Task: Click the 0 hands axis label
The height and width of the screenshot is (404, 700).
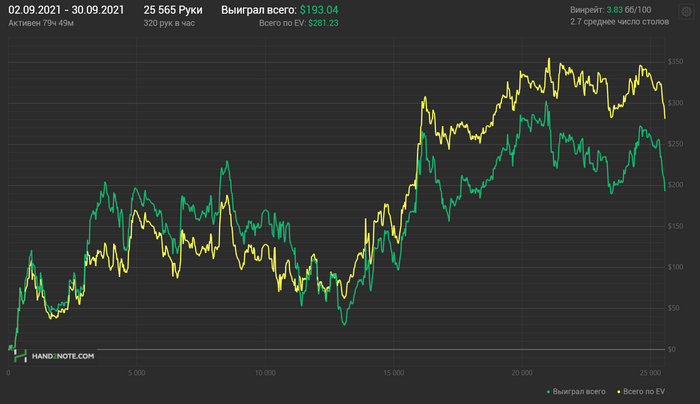Action: (x=8, y=373)
